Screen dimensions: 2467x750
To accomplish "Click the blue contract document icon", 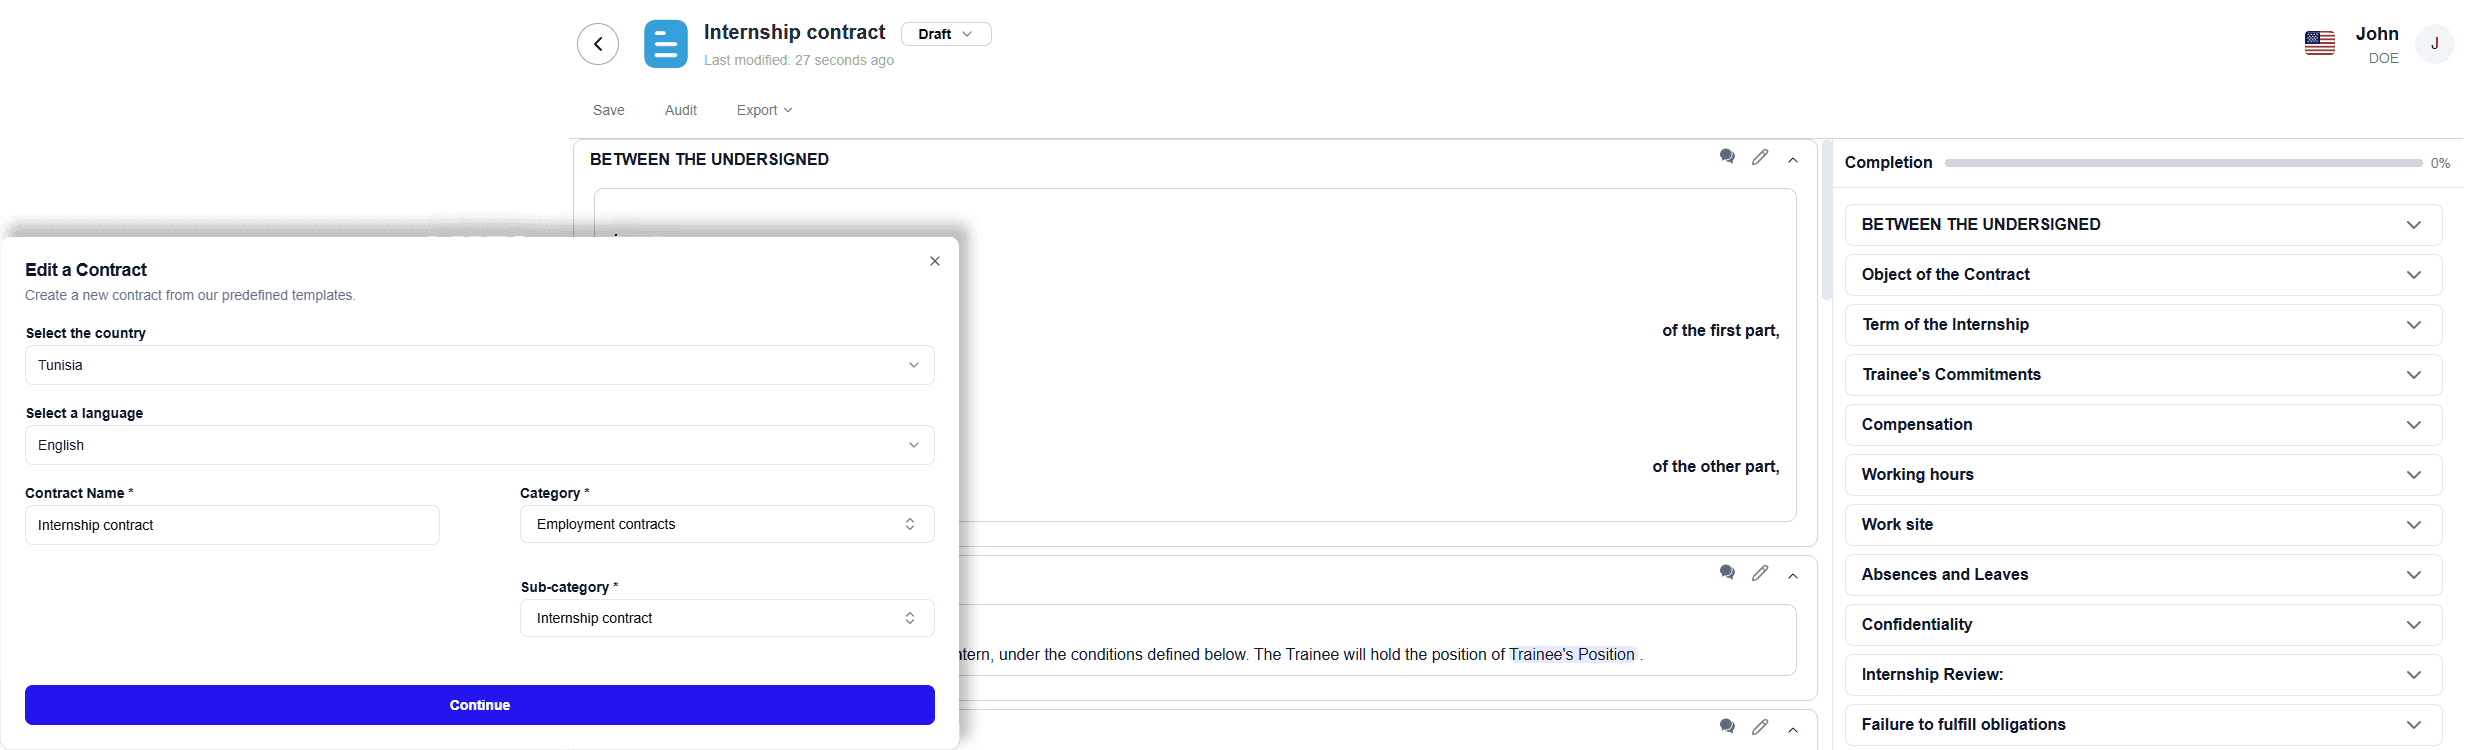I will click(665, 44).
